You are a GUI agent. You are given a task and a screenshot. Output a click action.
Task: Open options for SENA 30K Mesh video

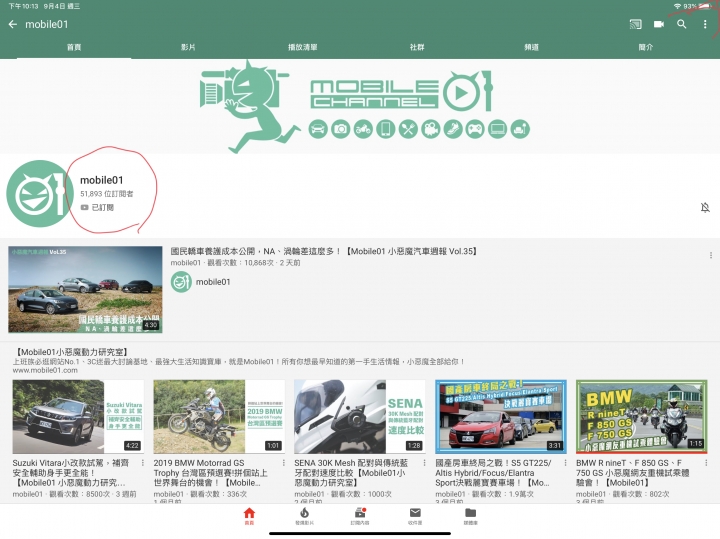pyautogui.click(x=424, y=463)
